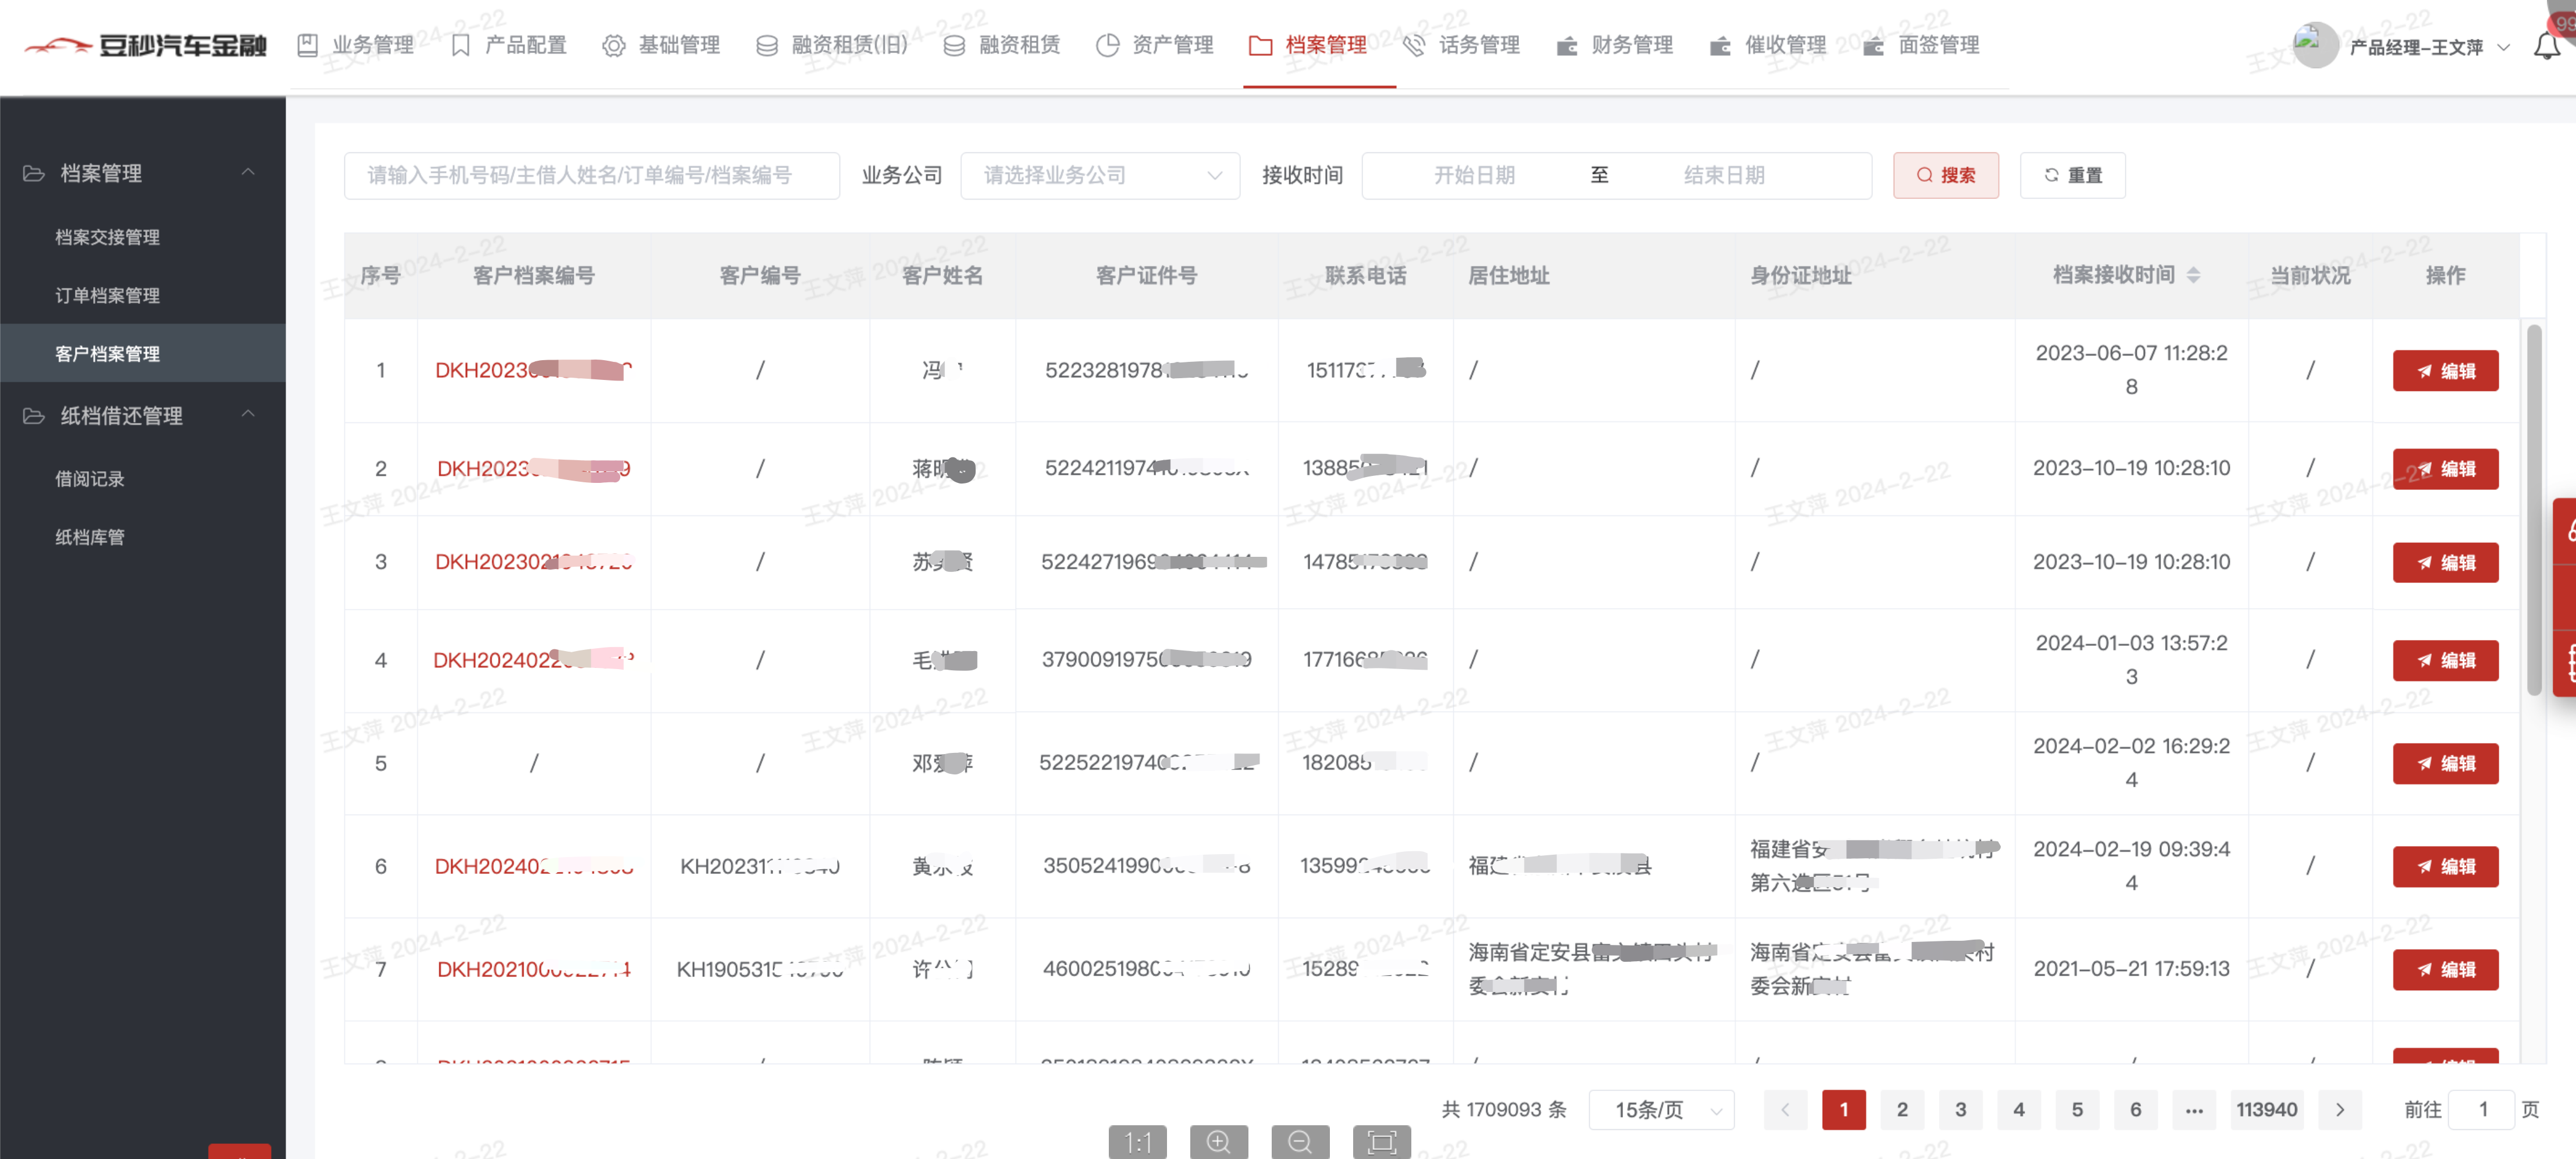Viewport: 2576px width, 1159px height.
Task: Click the fit-to-screen icon
Action: click(1381, 1141)
